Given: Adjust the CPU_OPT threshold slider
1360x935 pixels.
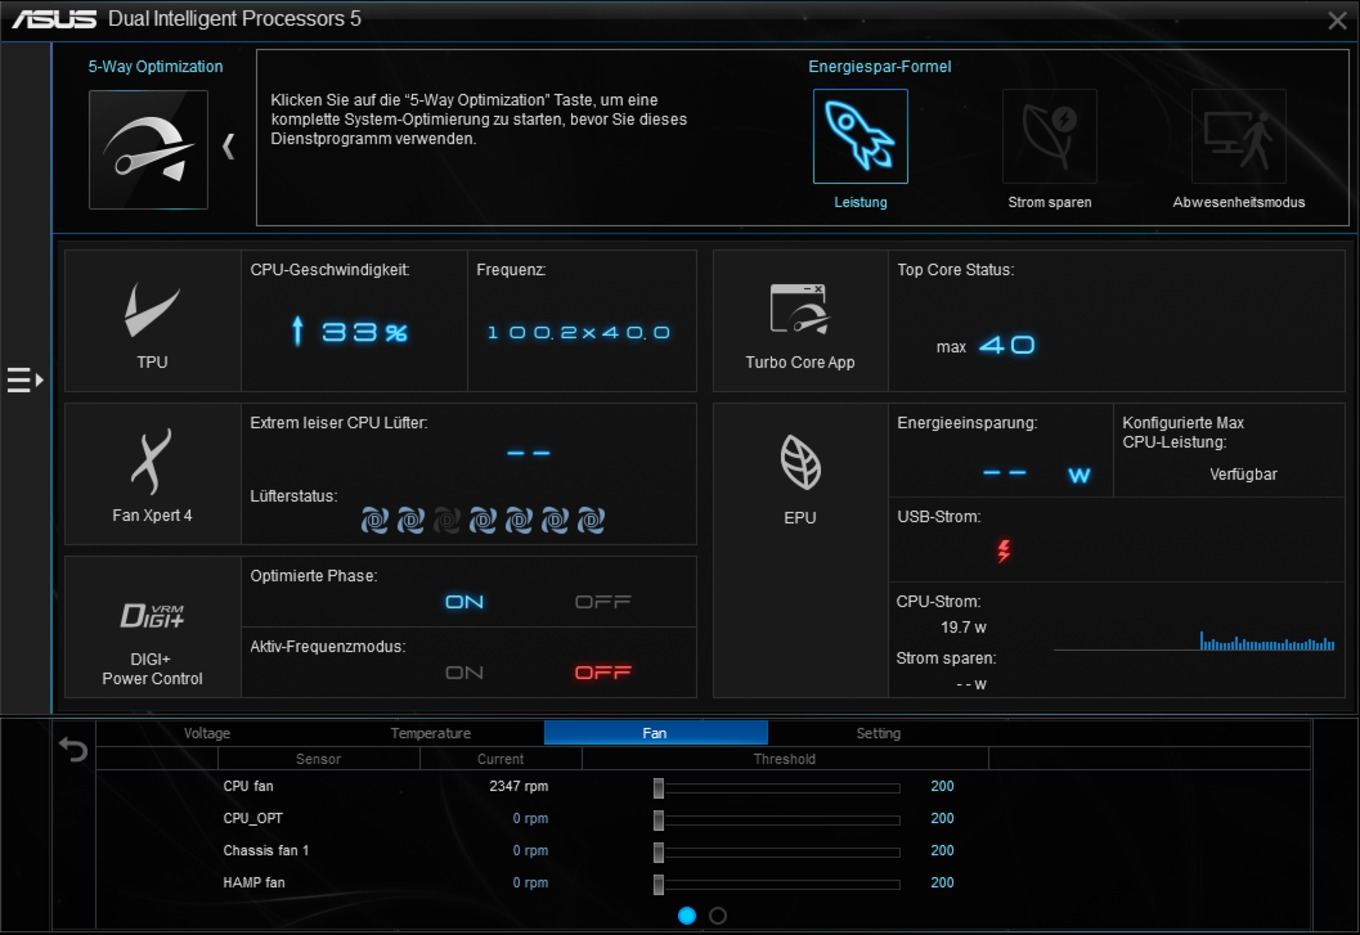Looking at the screenshot, I should [x=658, y=820].
